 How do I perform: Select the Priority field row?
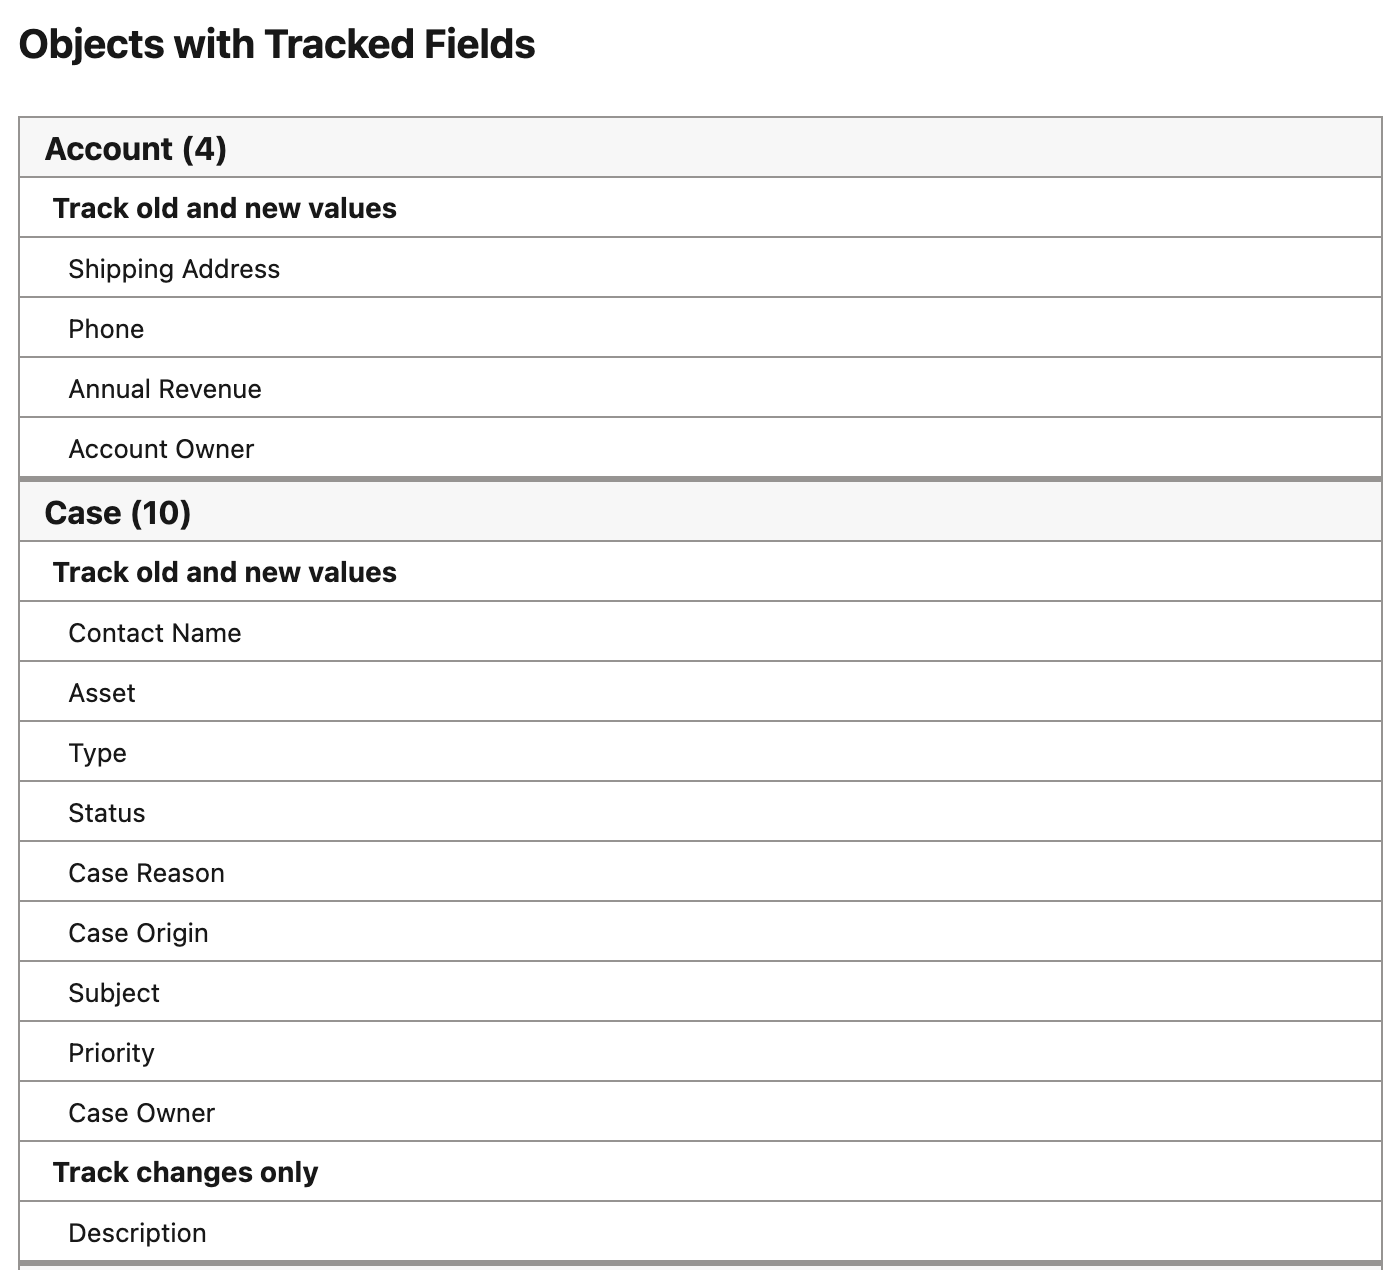point(111,1053)
